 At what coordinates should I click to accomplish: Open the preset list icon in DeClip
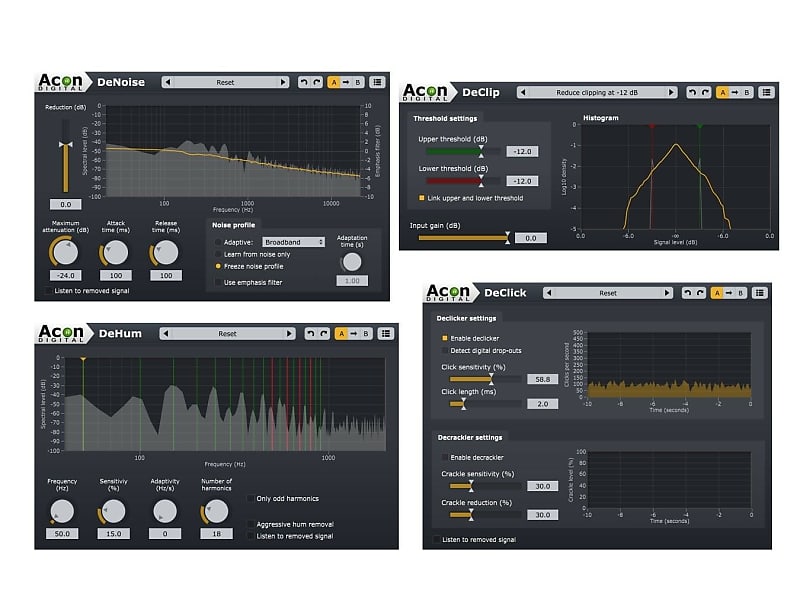coord(765,92)
